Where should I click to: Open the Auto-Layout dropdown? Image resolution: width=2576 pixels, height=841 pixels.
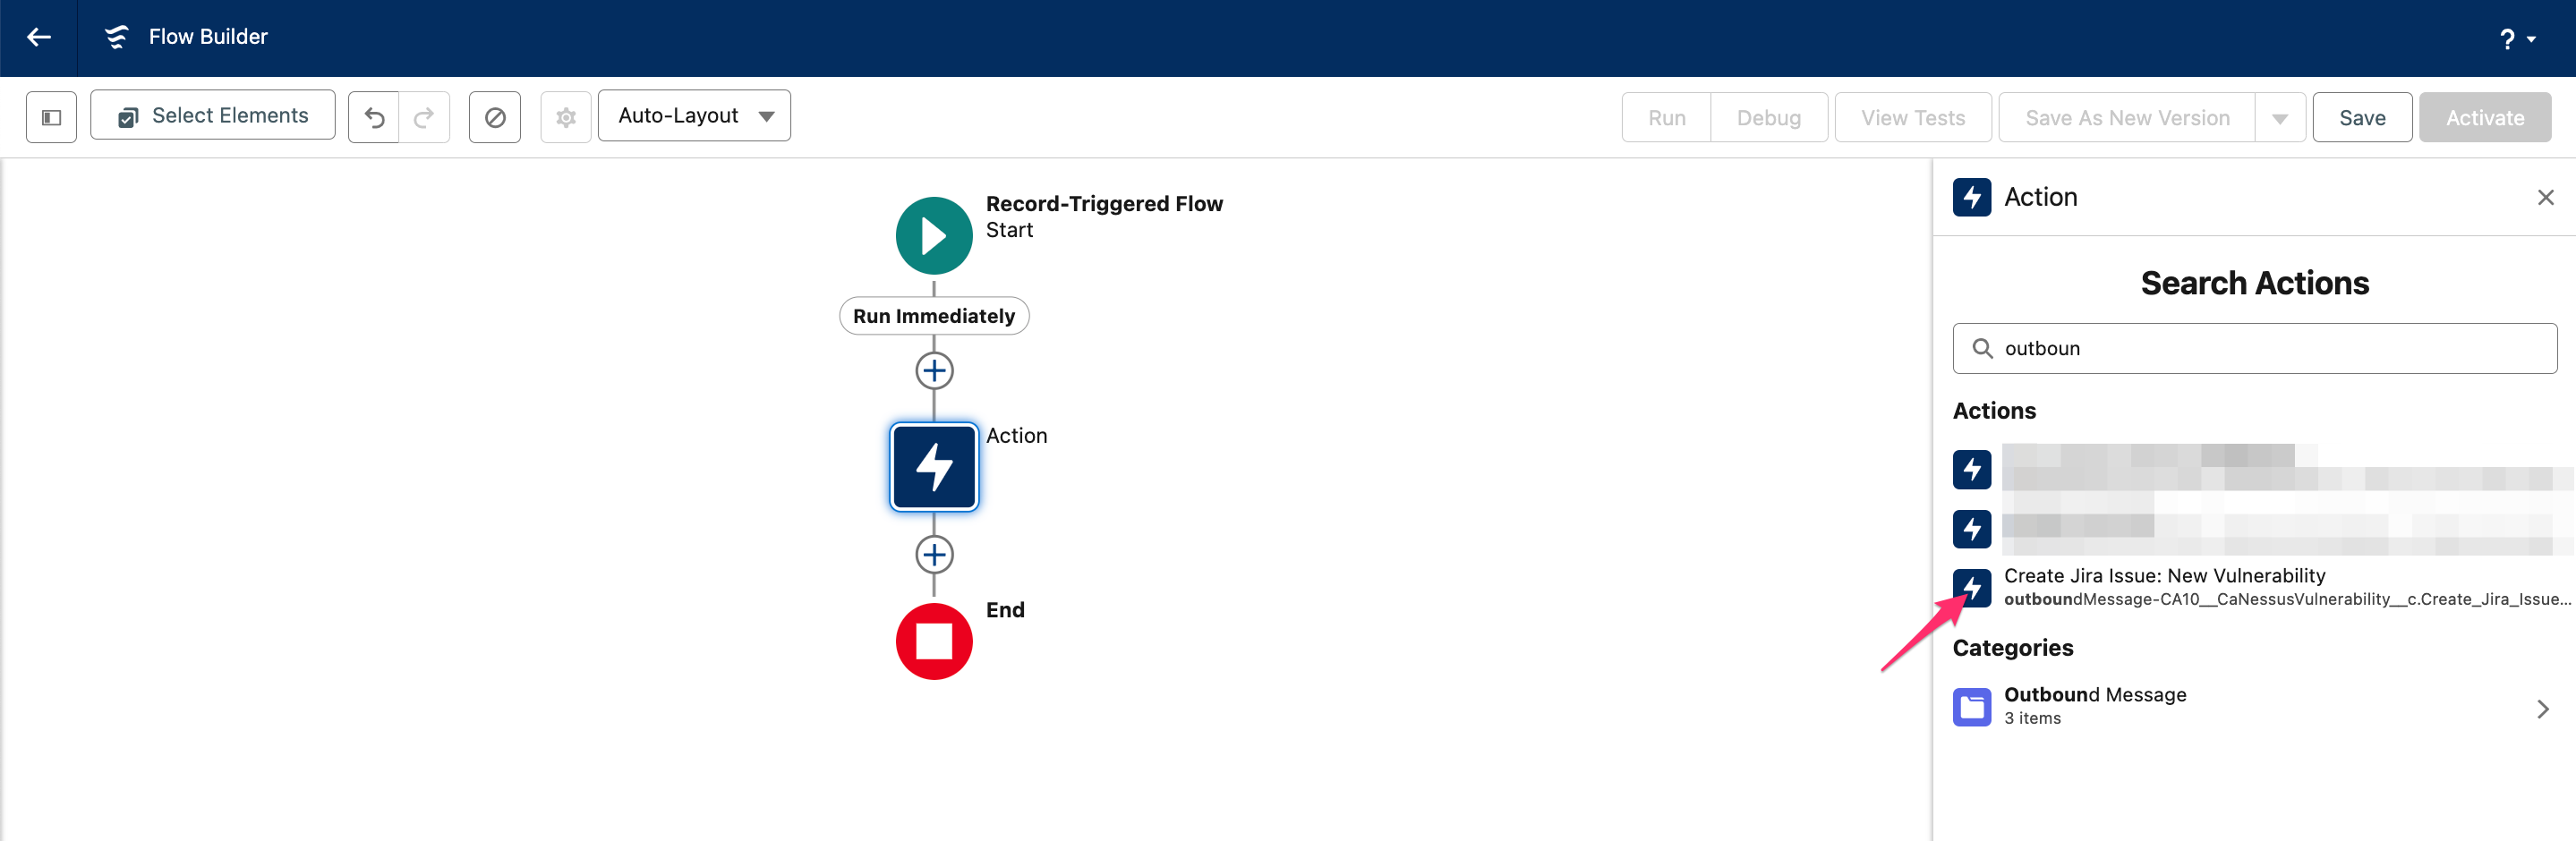coord(693,115)
